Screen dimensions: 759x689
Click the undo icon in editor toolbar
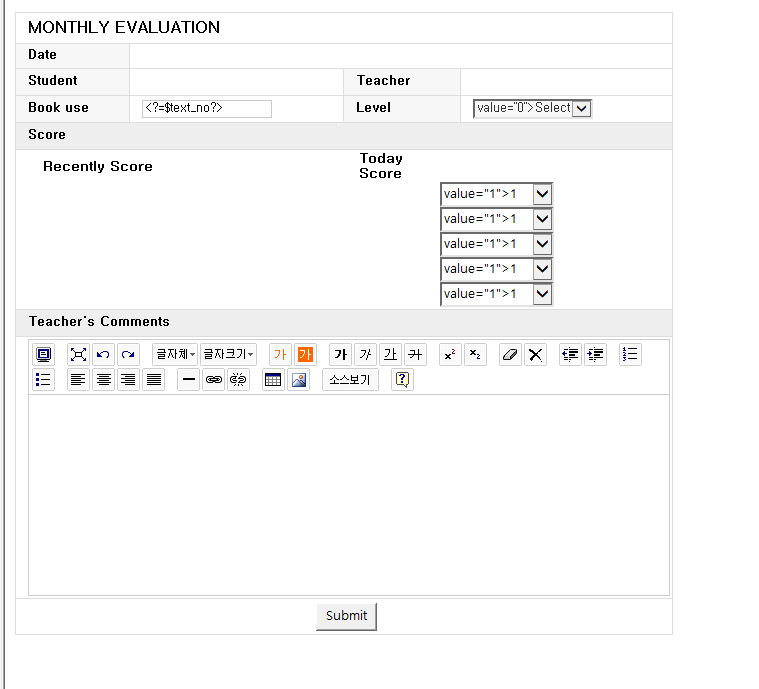click(103, 355)
